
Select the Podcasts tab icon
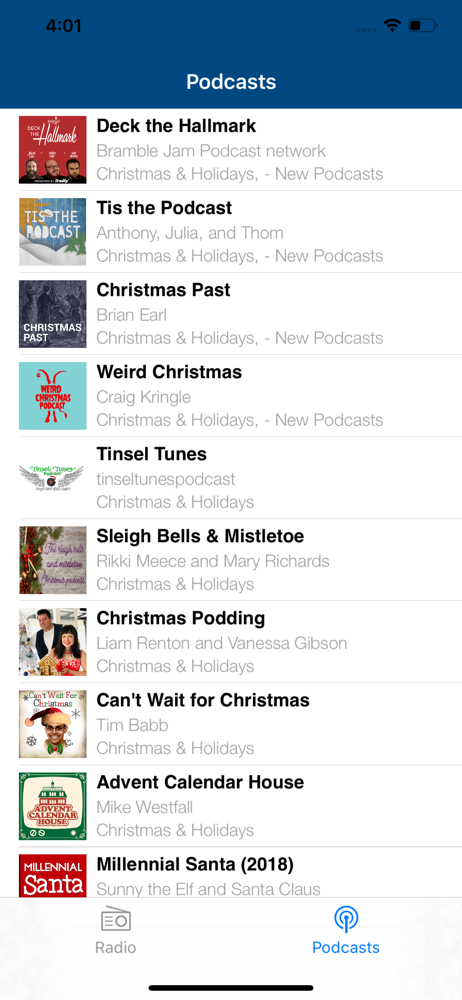coord(346,919)
